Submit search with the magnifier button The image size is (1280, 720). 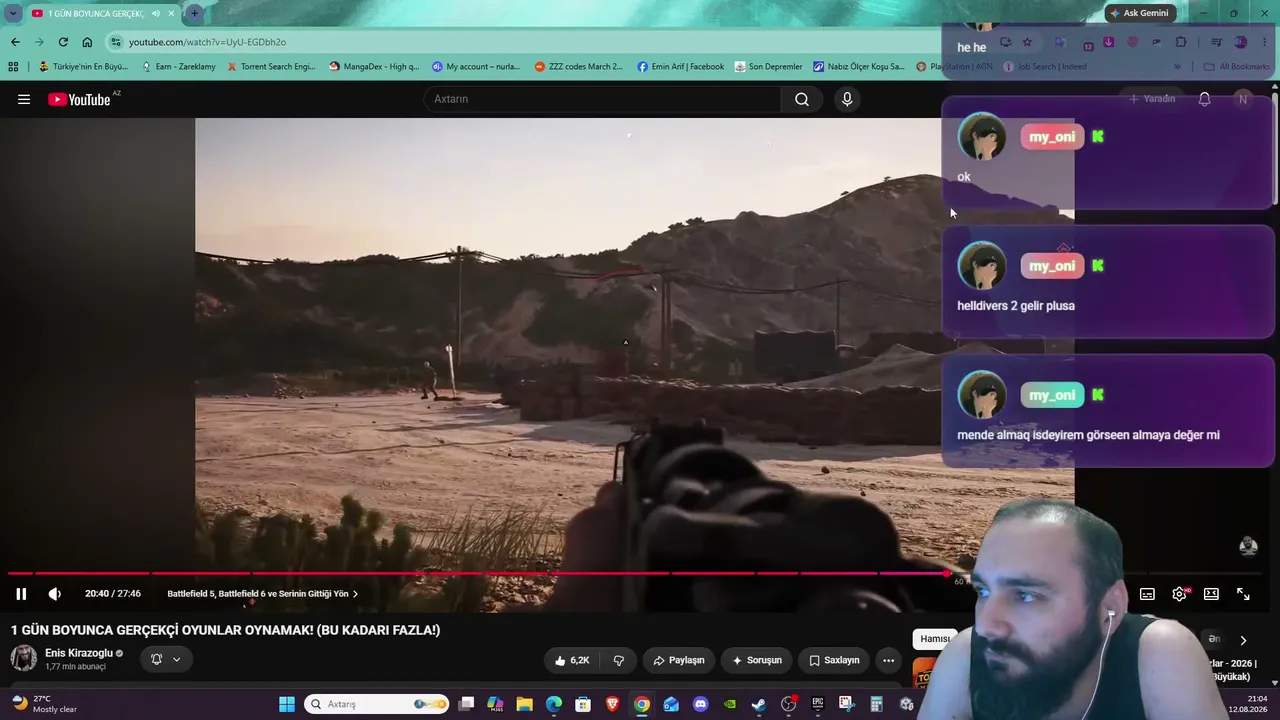802,99
